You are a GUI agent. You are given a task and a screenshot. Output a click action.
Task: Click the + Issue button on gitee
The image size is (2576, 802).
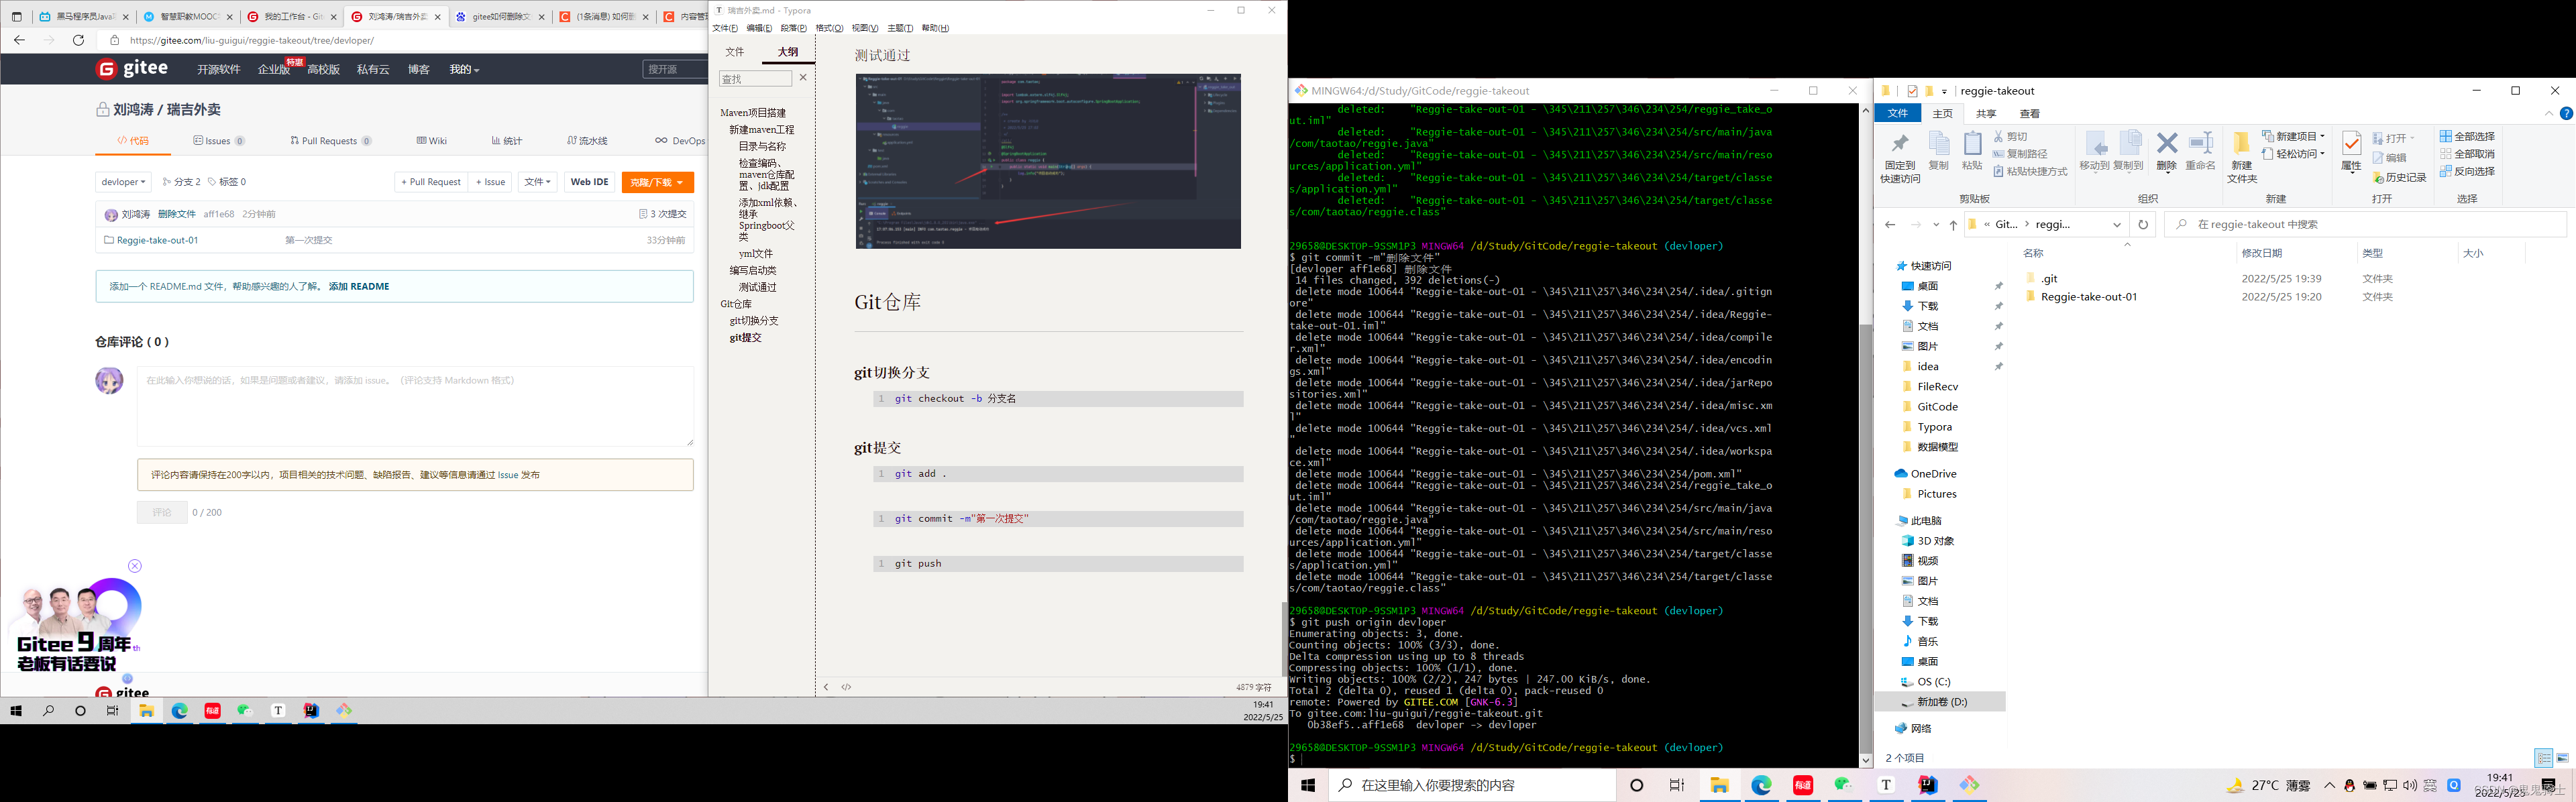[491, 182]
